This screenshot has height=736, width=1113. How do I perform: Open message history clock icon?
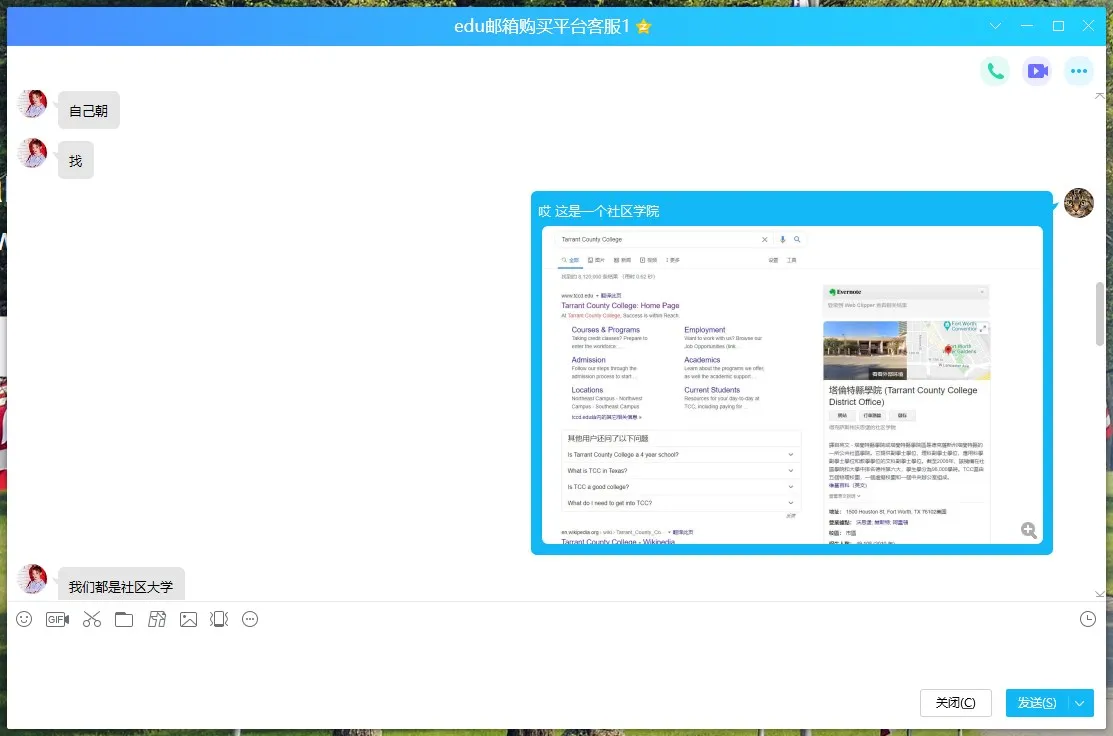point(1087,620)
